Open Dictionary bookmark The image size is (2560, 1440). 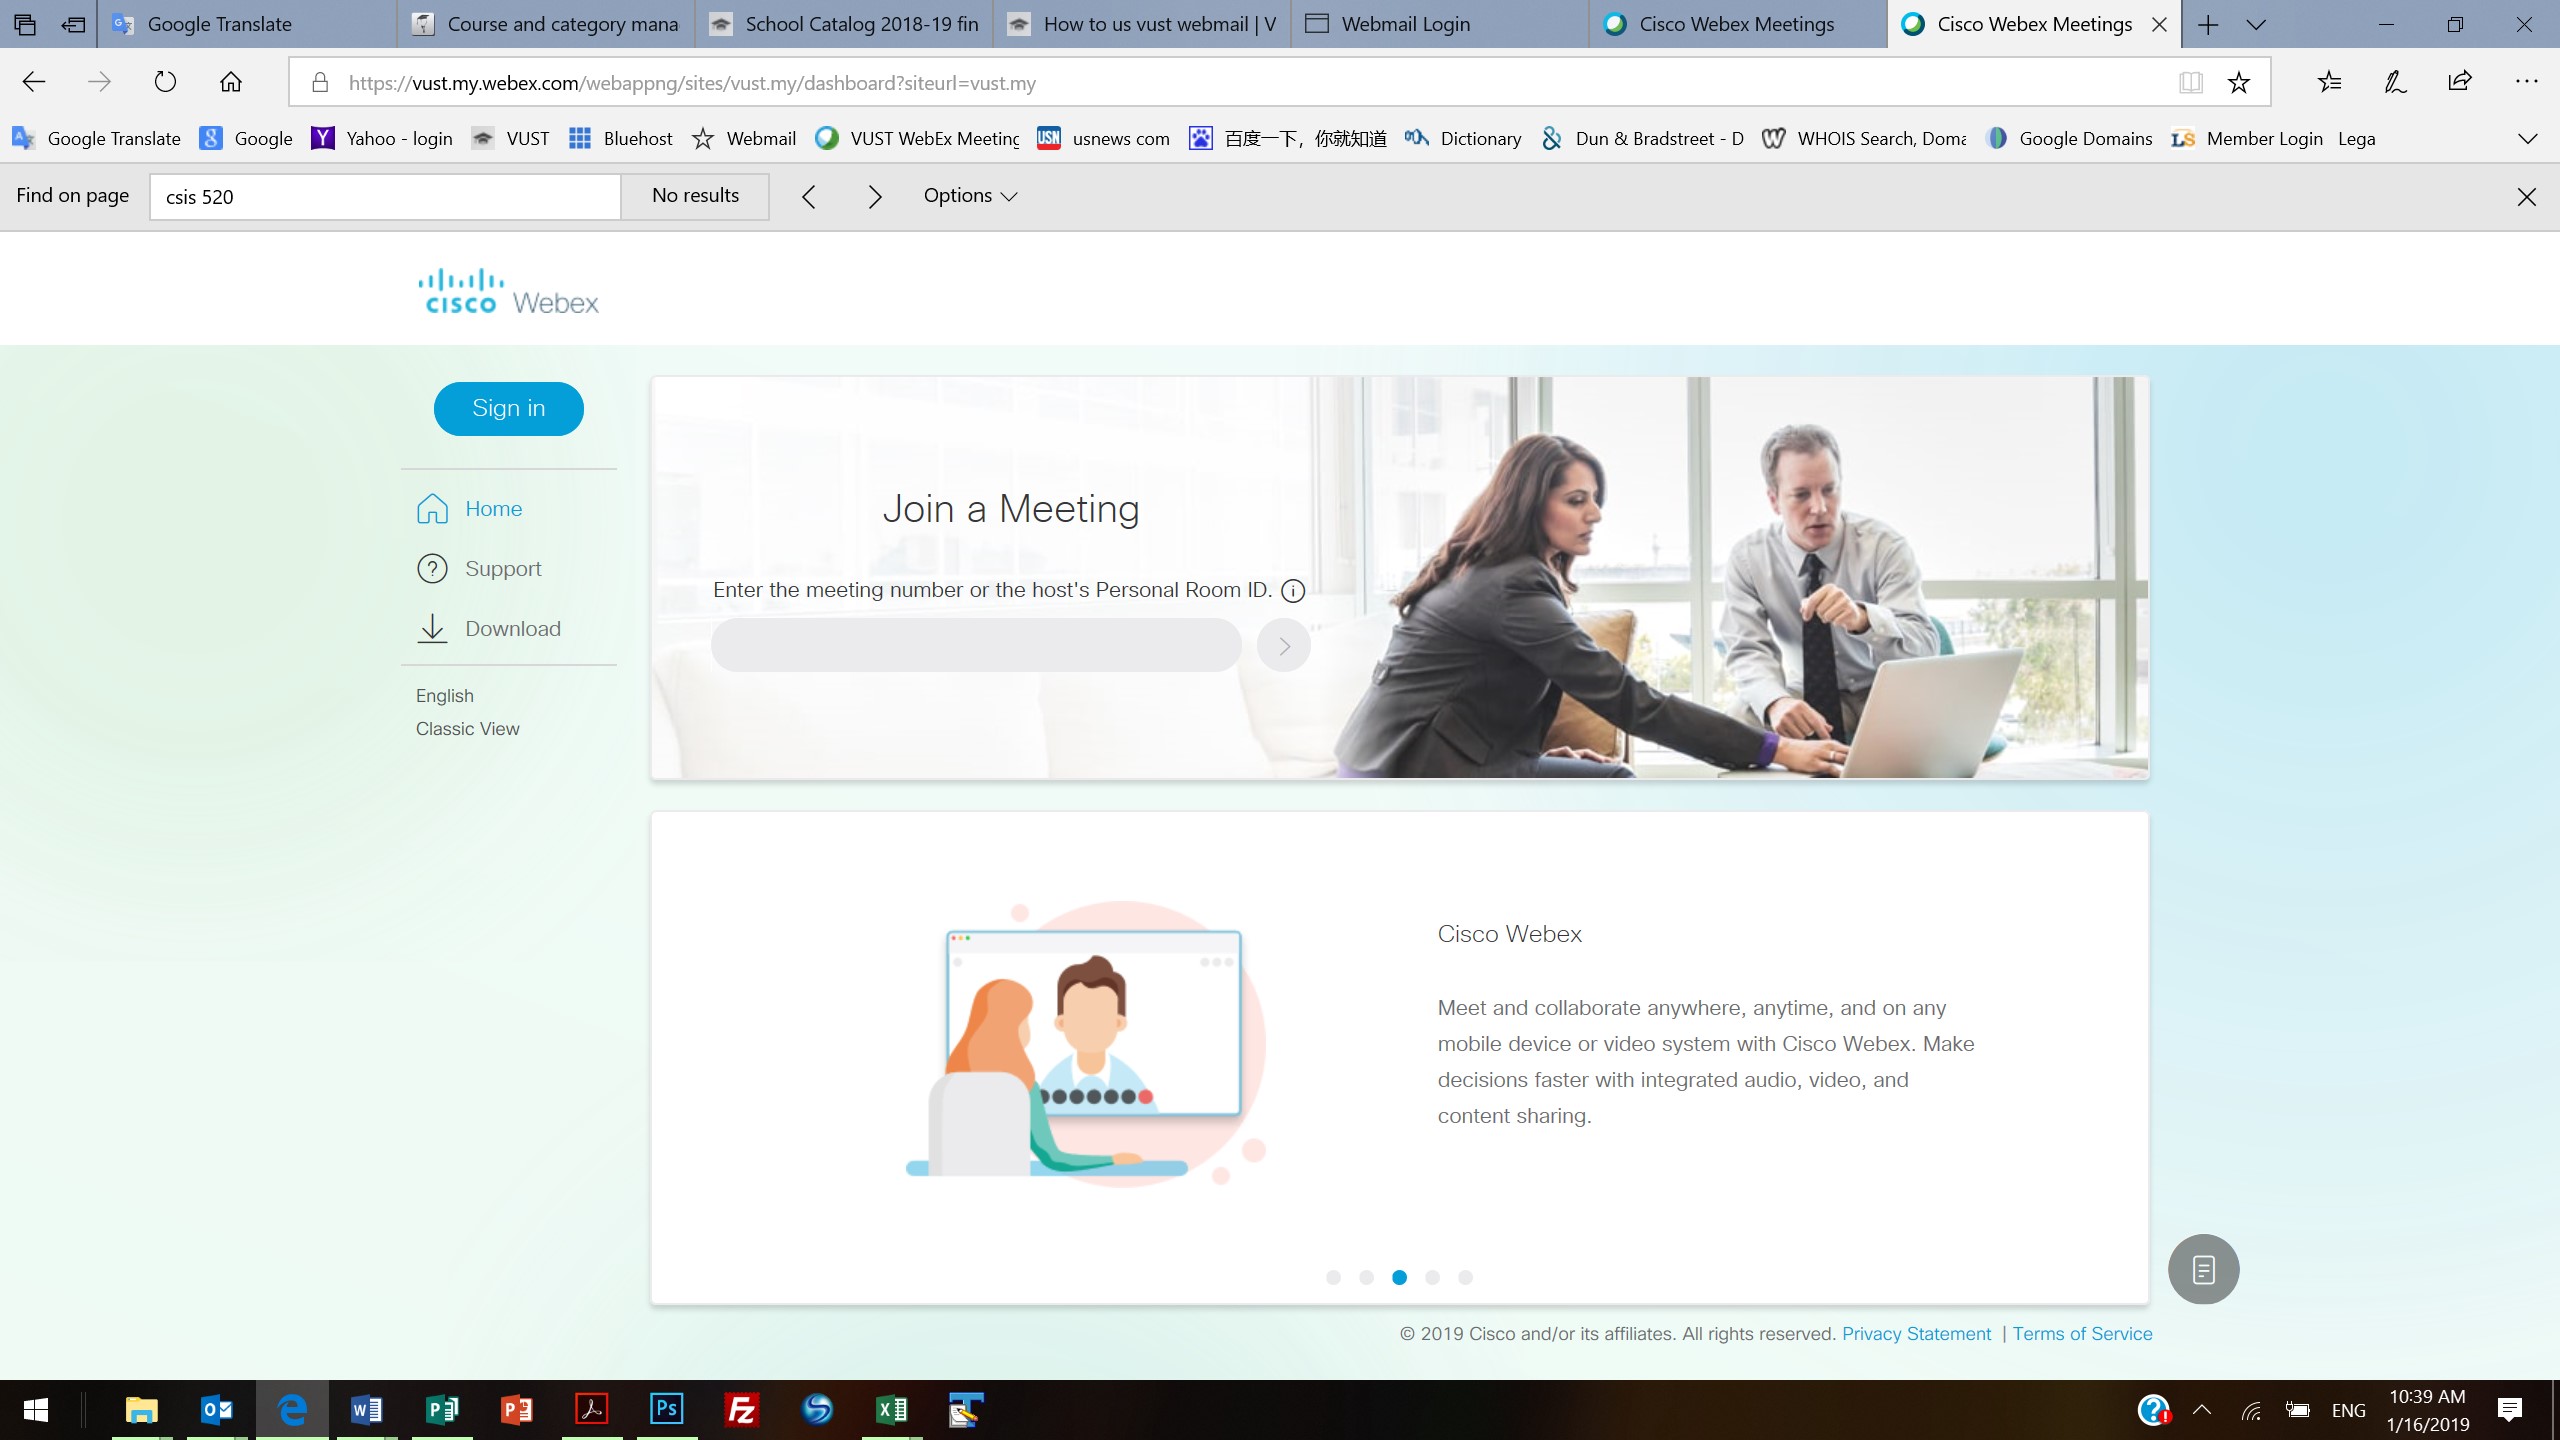click(x=1463, y=138)
